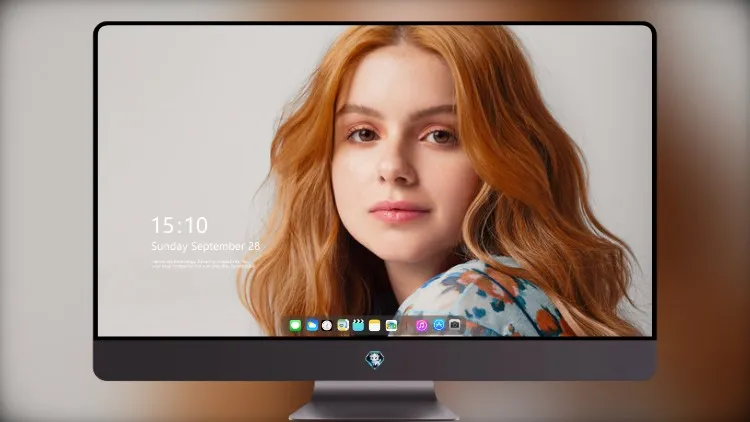Screen dimensions: 750x422
Task: Click the Sunday September 28 date
Action: (206, 246)
